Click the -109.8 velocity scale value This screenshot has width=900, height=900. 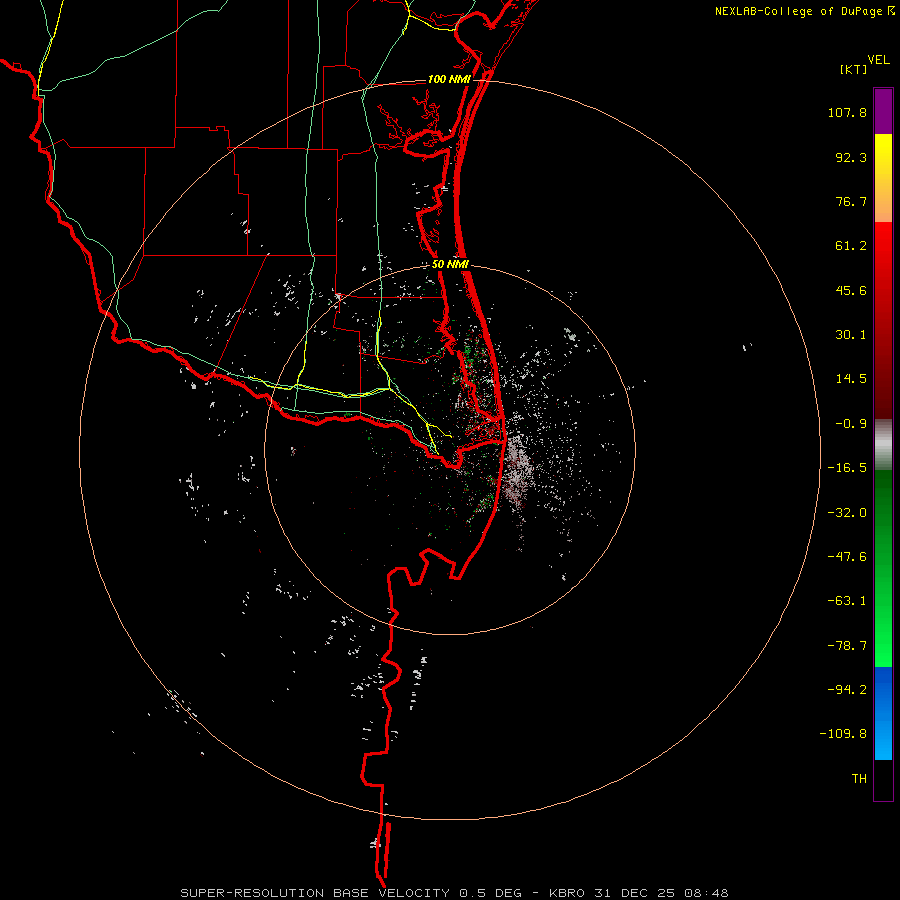(843, 734)
